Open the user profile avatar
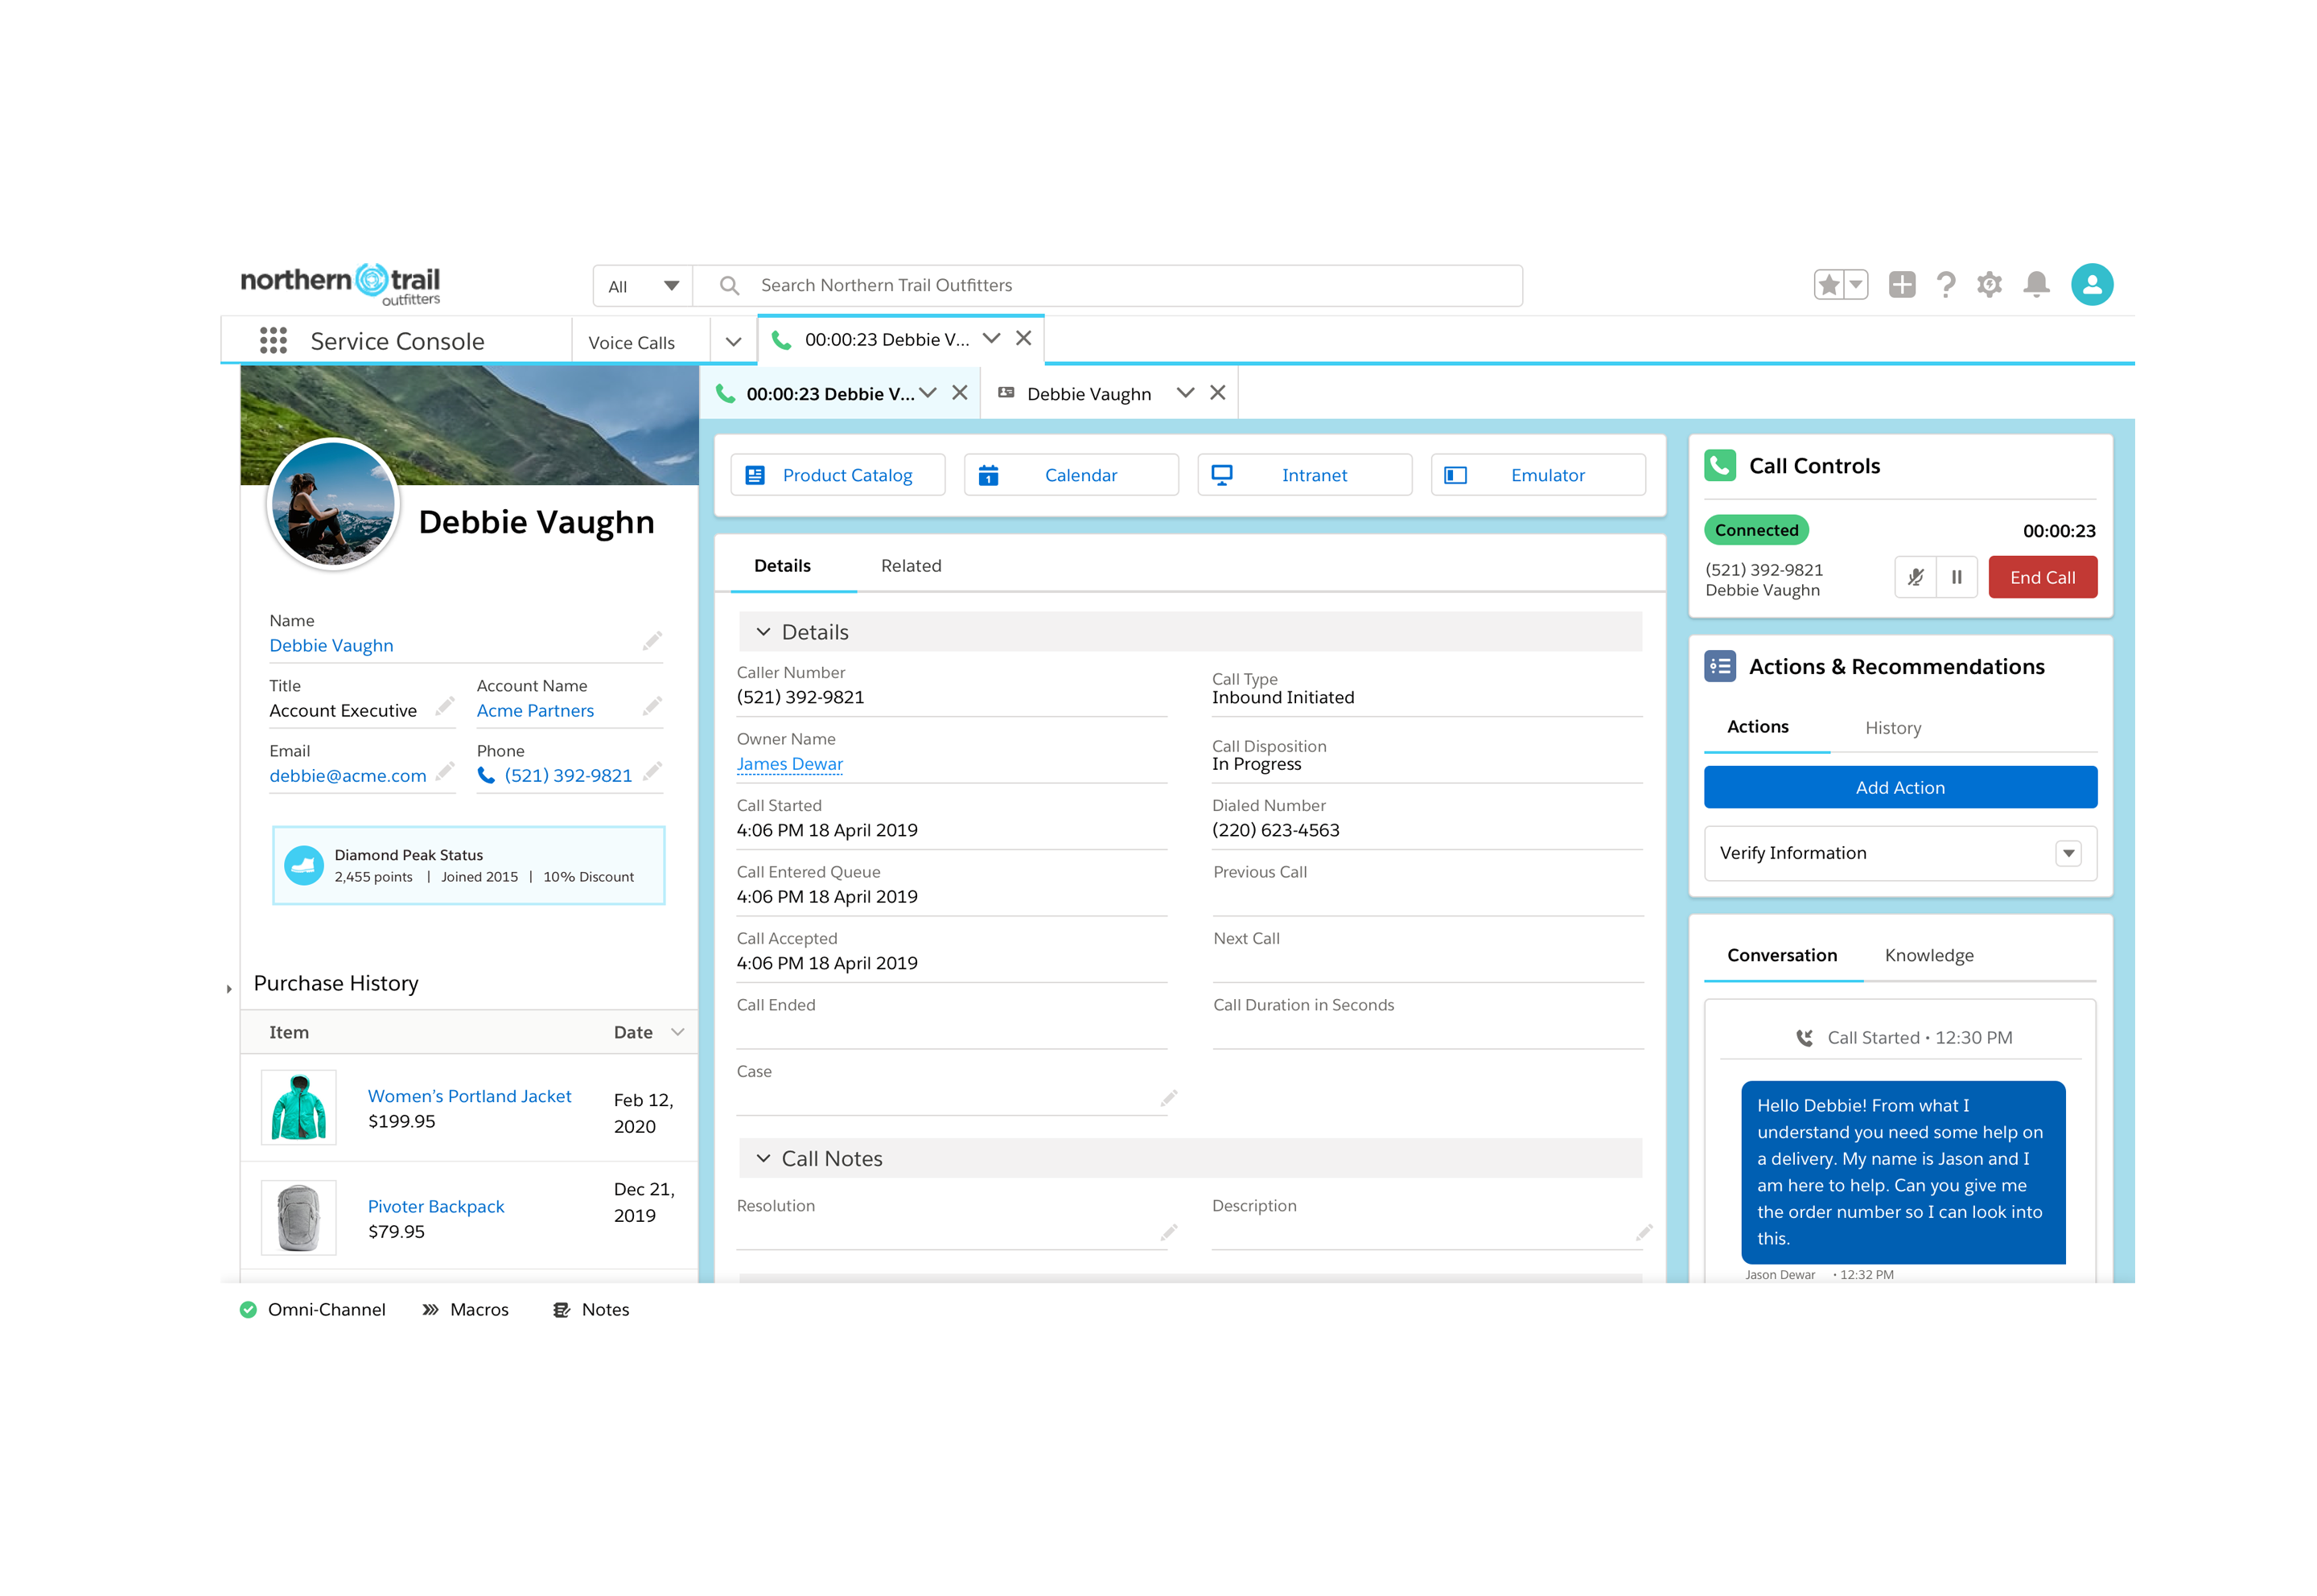Screen dimensions: 2317x1596 pos(2091,285)
